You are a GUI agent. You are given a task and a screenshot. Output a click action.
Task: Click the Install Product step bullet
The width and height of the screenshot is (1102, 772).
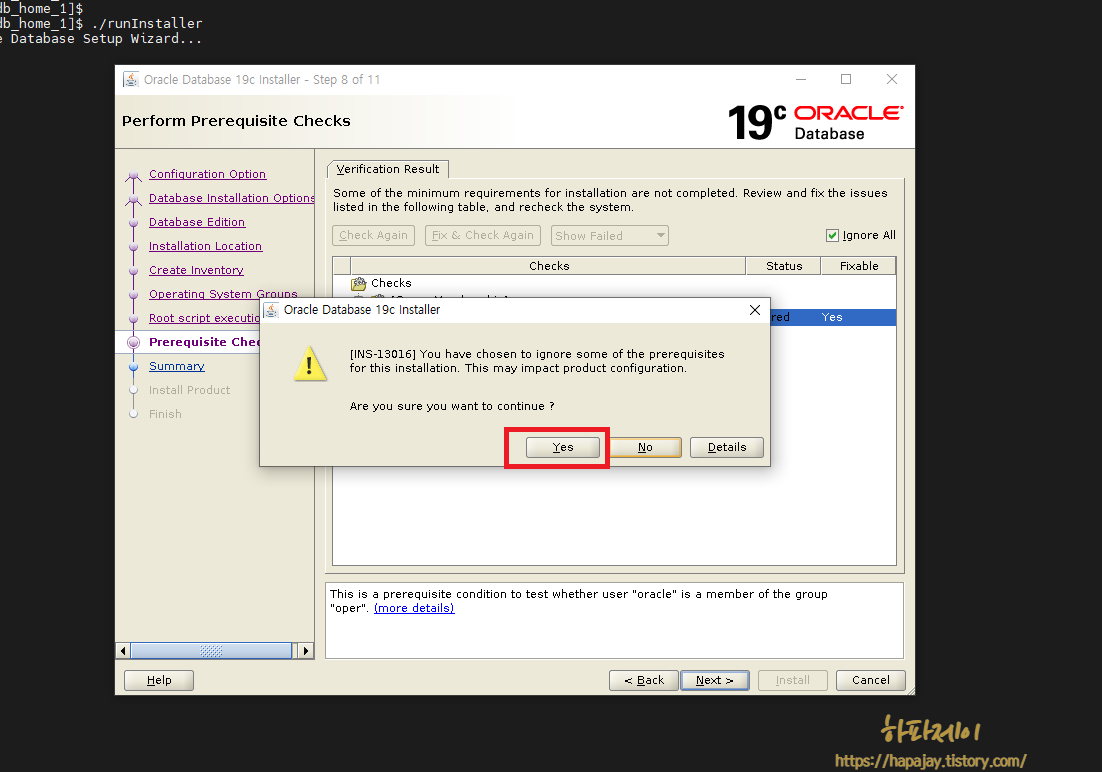(134, 390)
